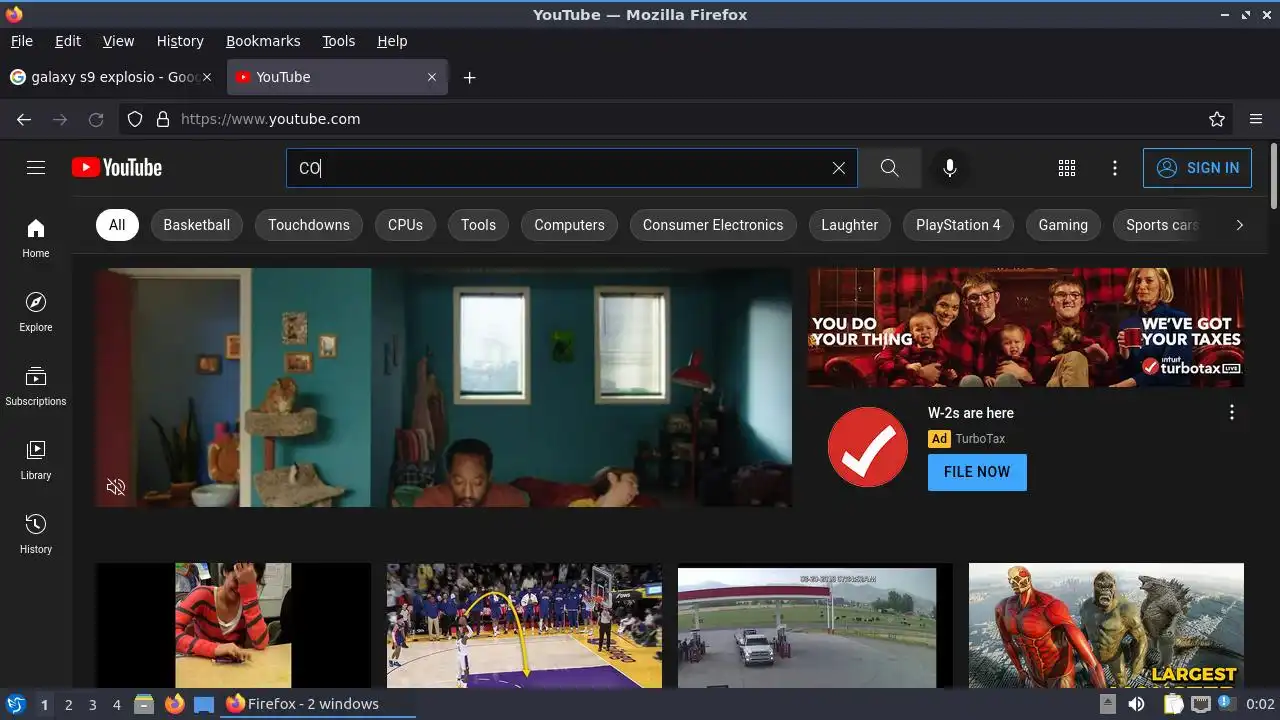1280x720 pixels.
Task: Open YouTube settings three-dot menu
Action: pyautogui.click(x=1115, y=168)
